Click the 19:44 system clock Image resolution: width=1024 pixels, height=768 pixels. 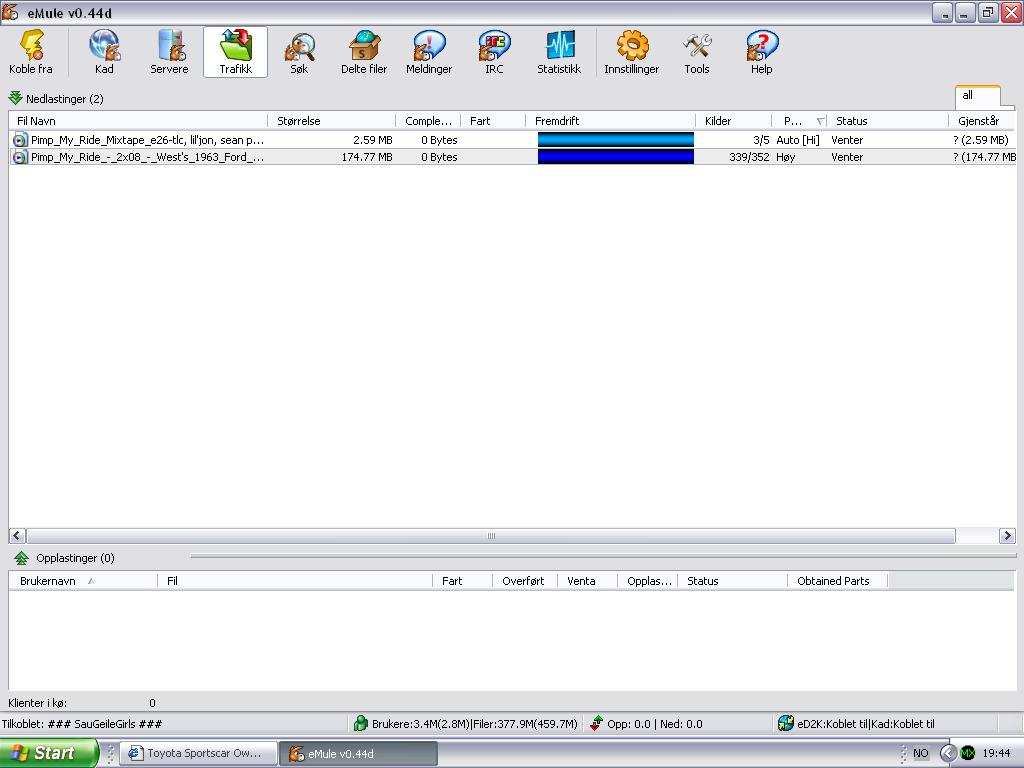click(x=996, y=754)
